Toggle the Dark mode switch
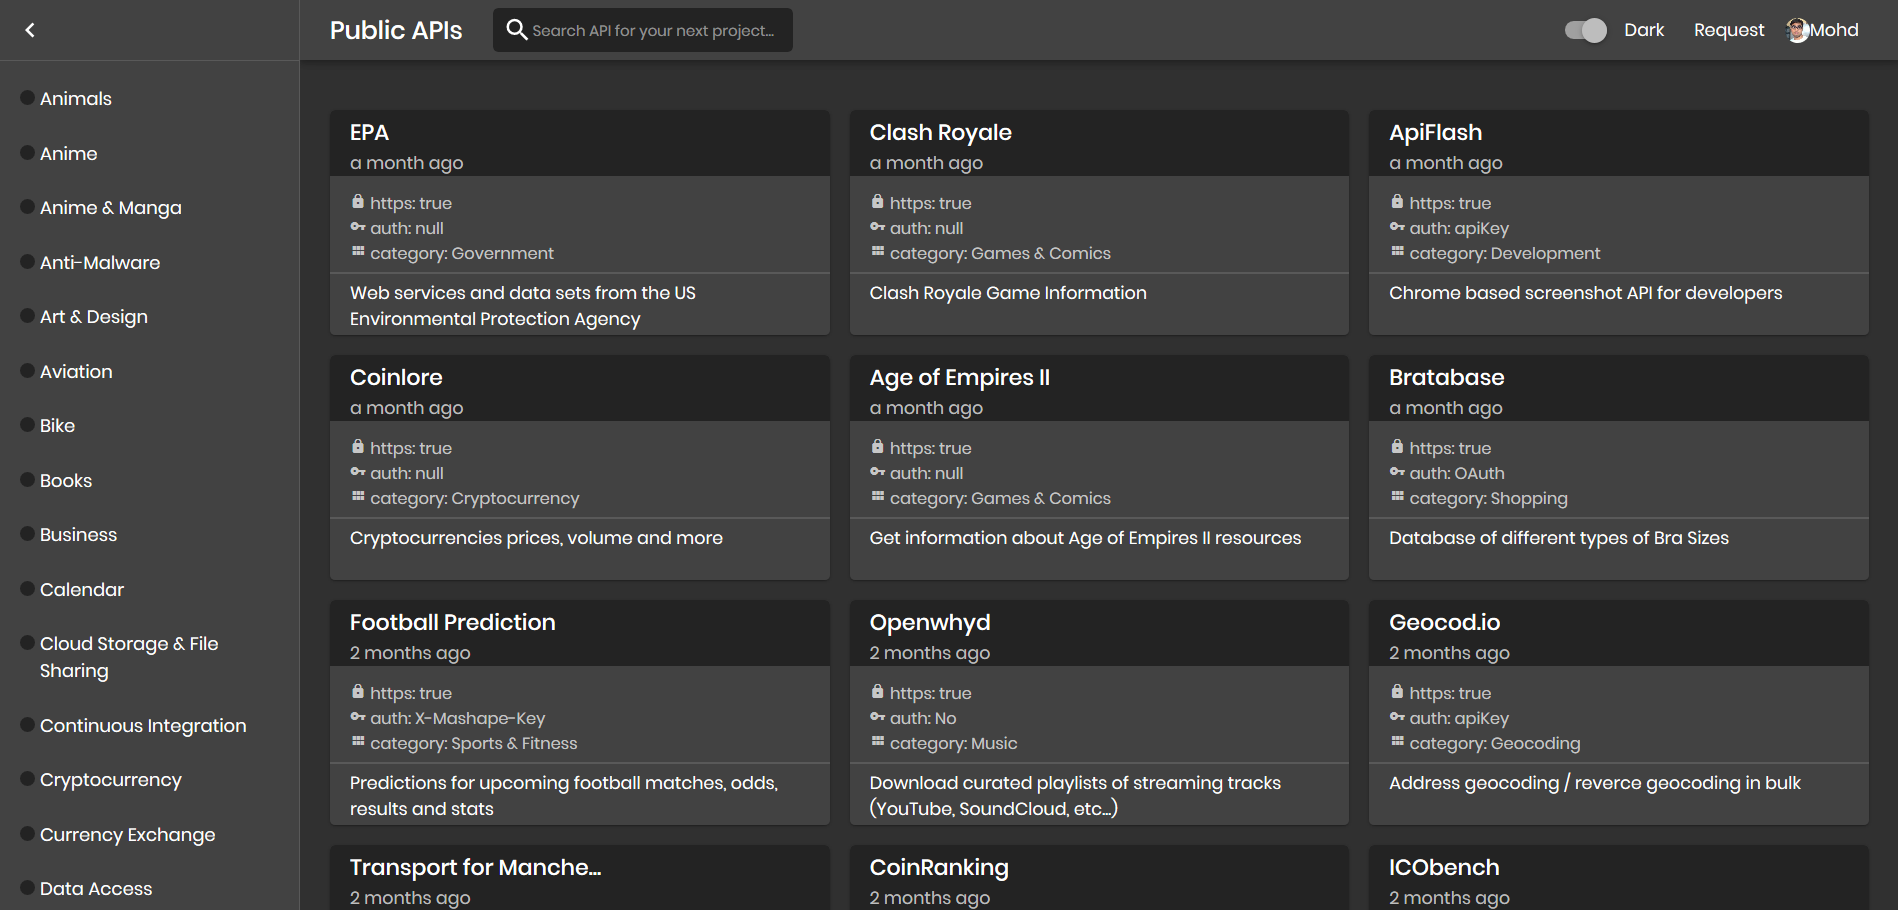This screenshot has height=910, width=1898. [x=1585, y=30]
